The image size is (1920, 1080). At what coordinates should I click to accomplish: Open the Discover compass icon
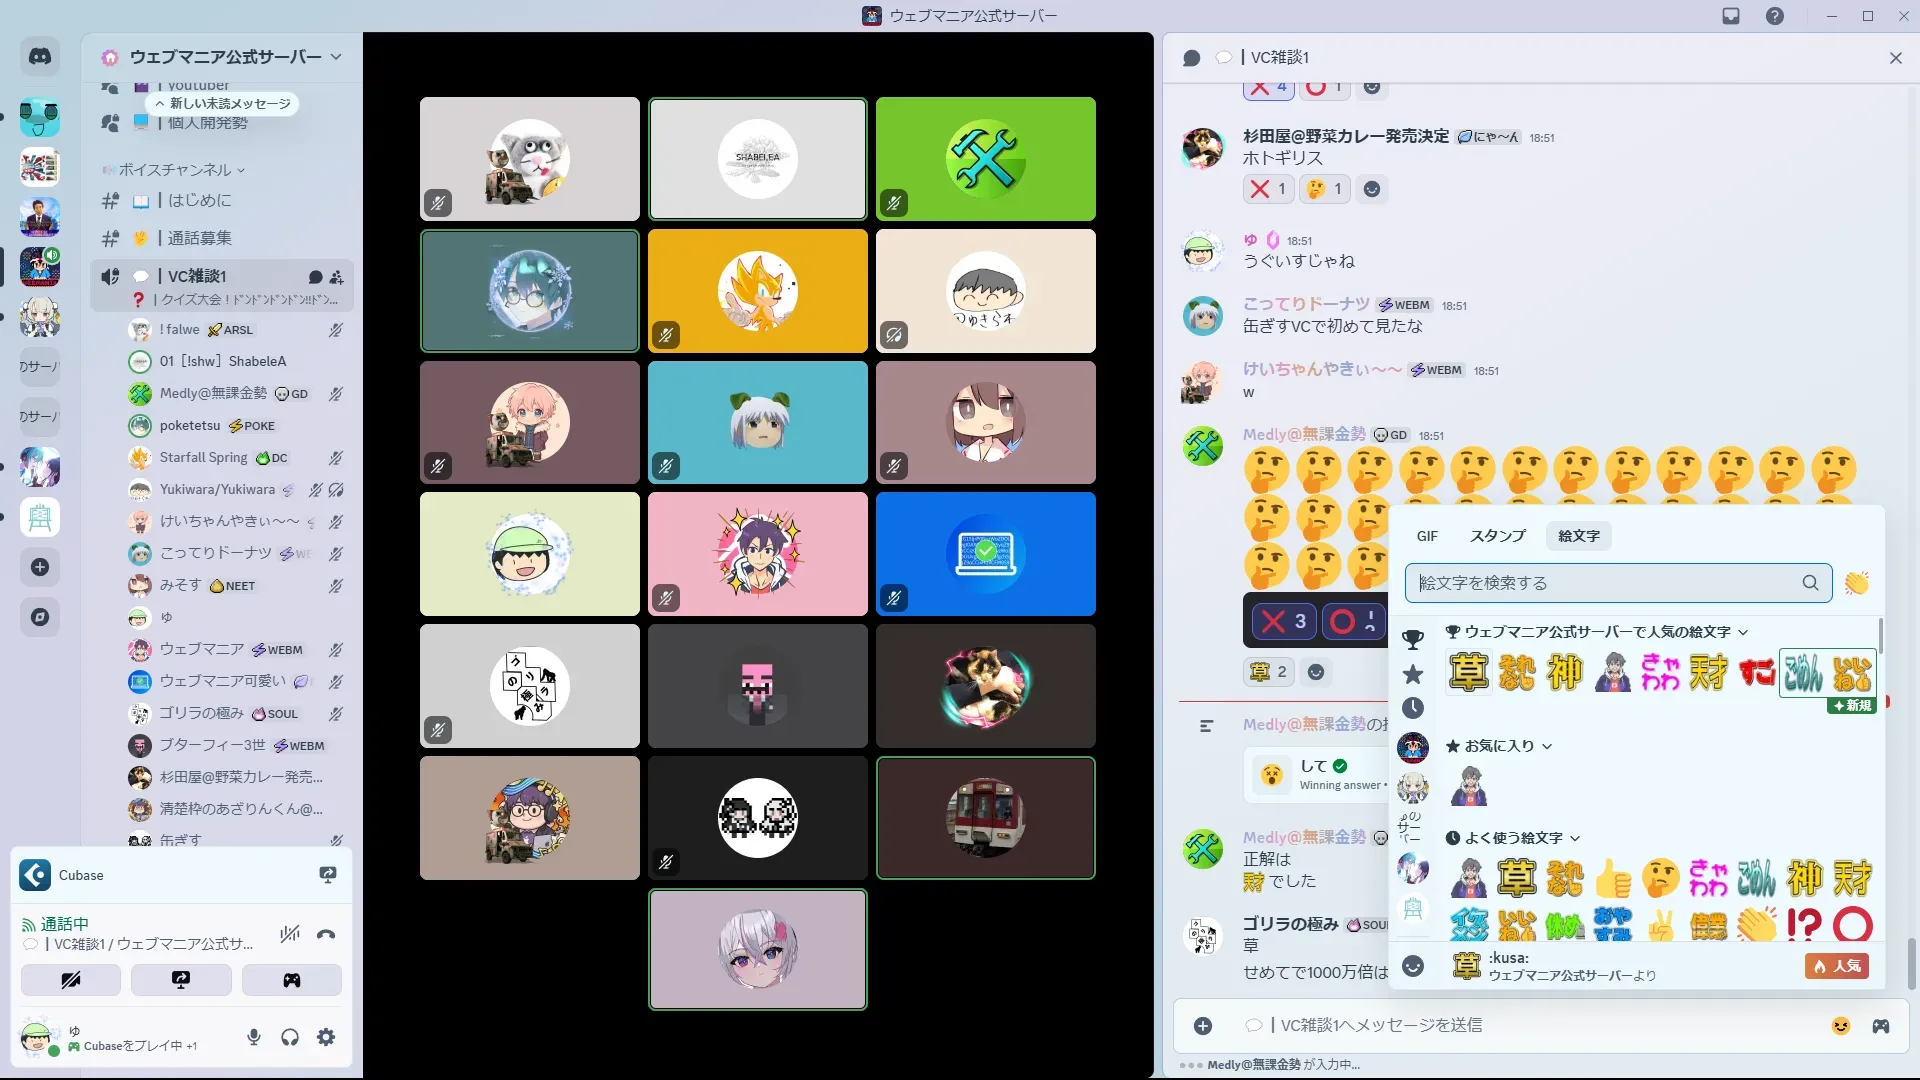pos(40,617)
